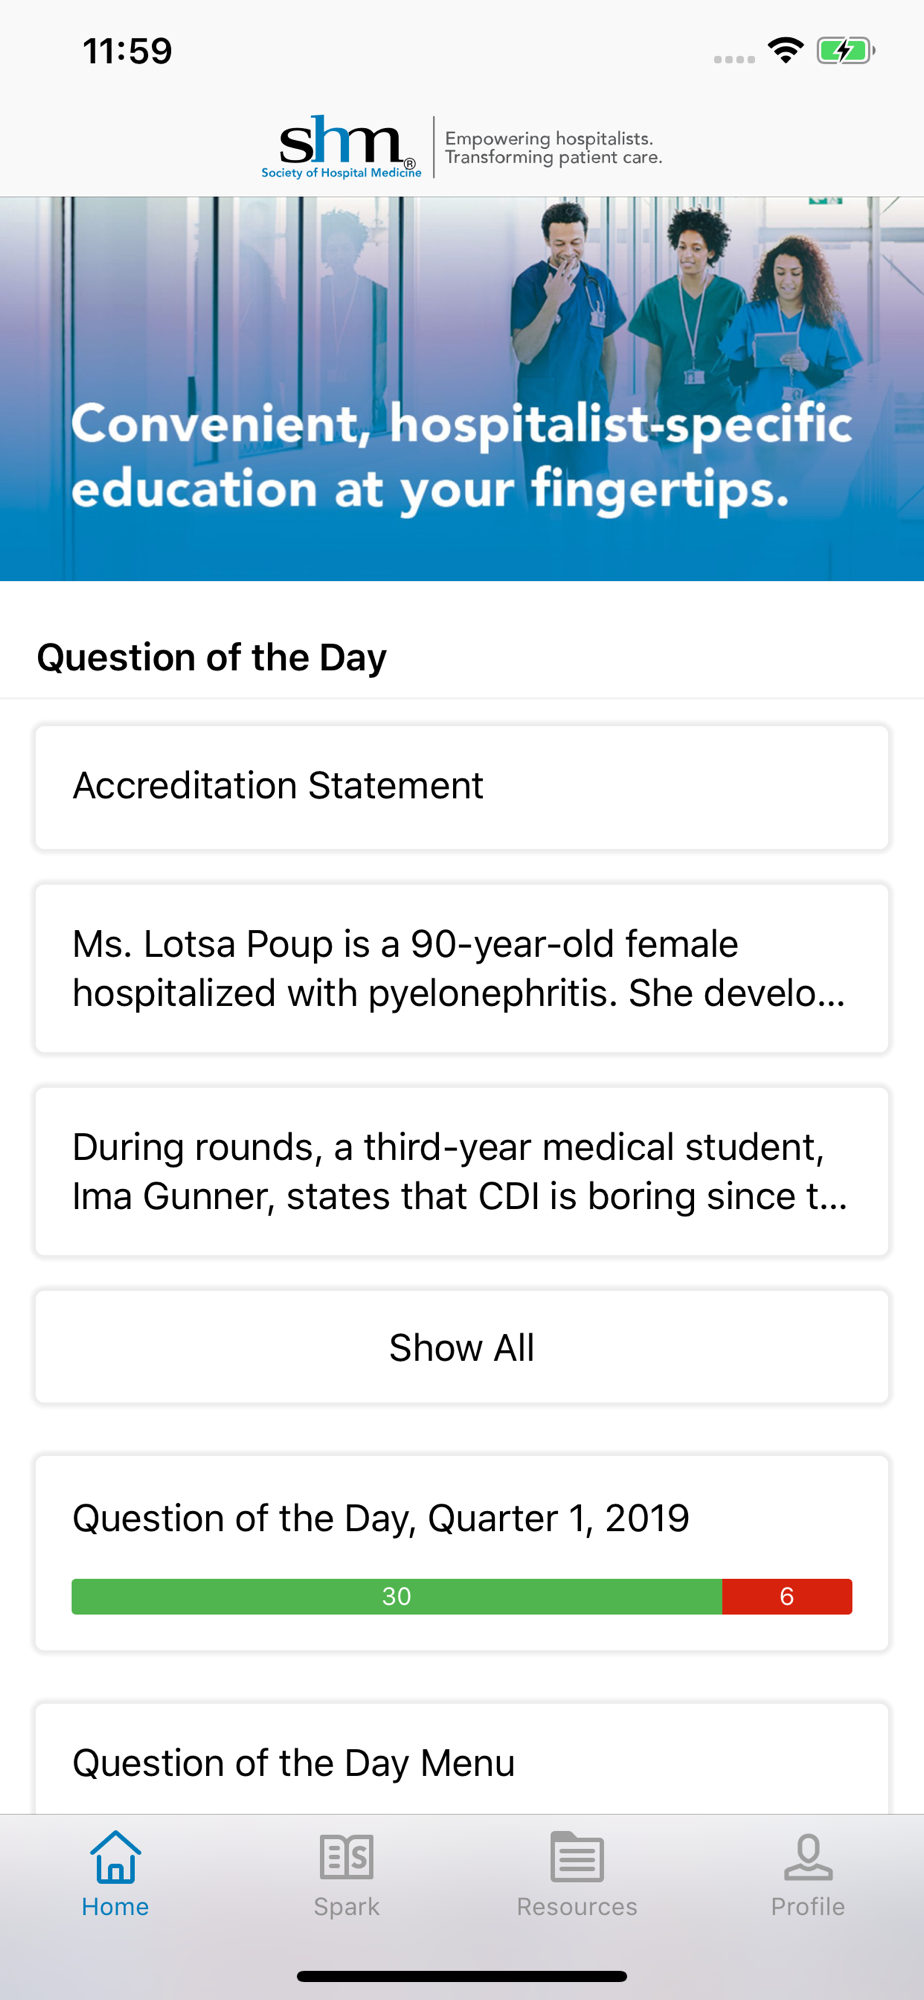Expand the Question of the Day Menu
This screenshot has width=924, height=2000.
[x=462, y=1762]
